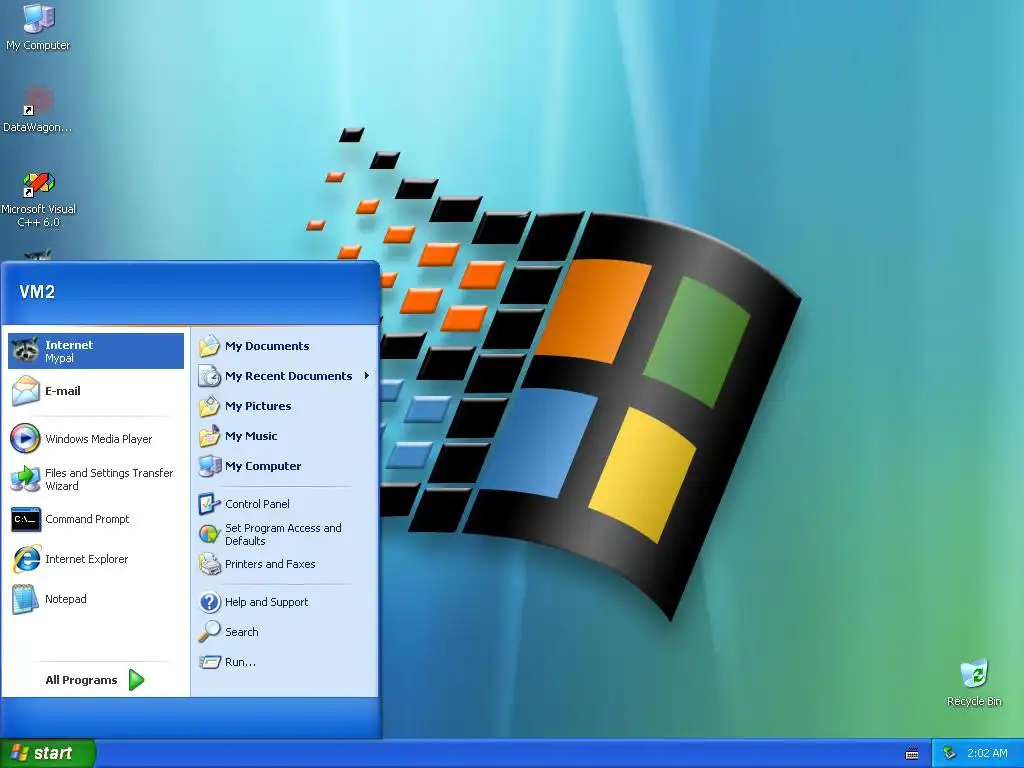
Task: Open My Pictures folder
Action: (285, 406)
